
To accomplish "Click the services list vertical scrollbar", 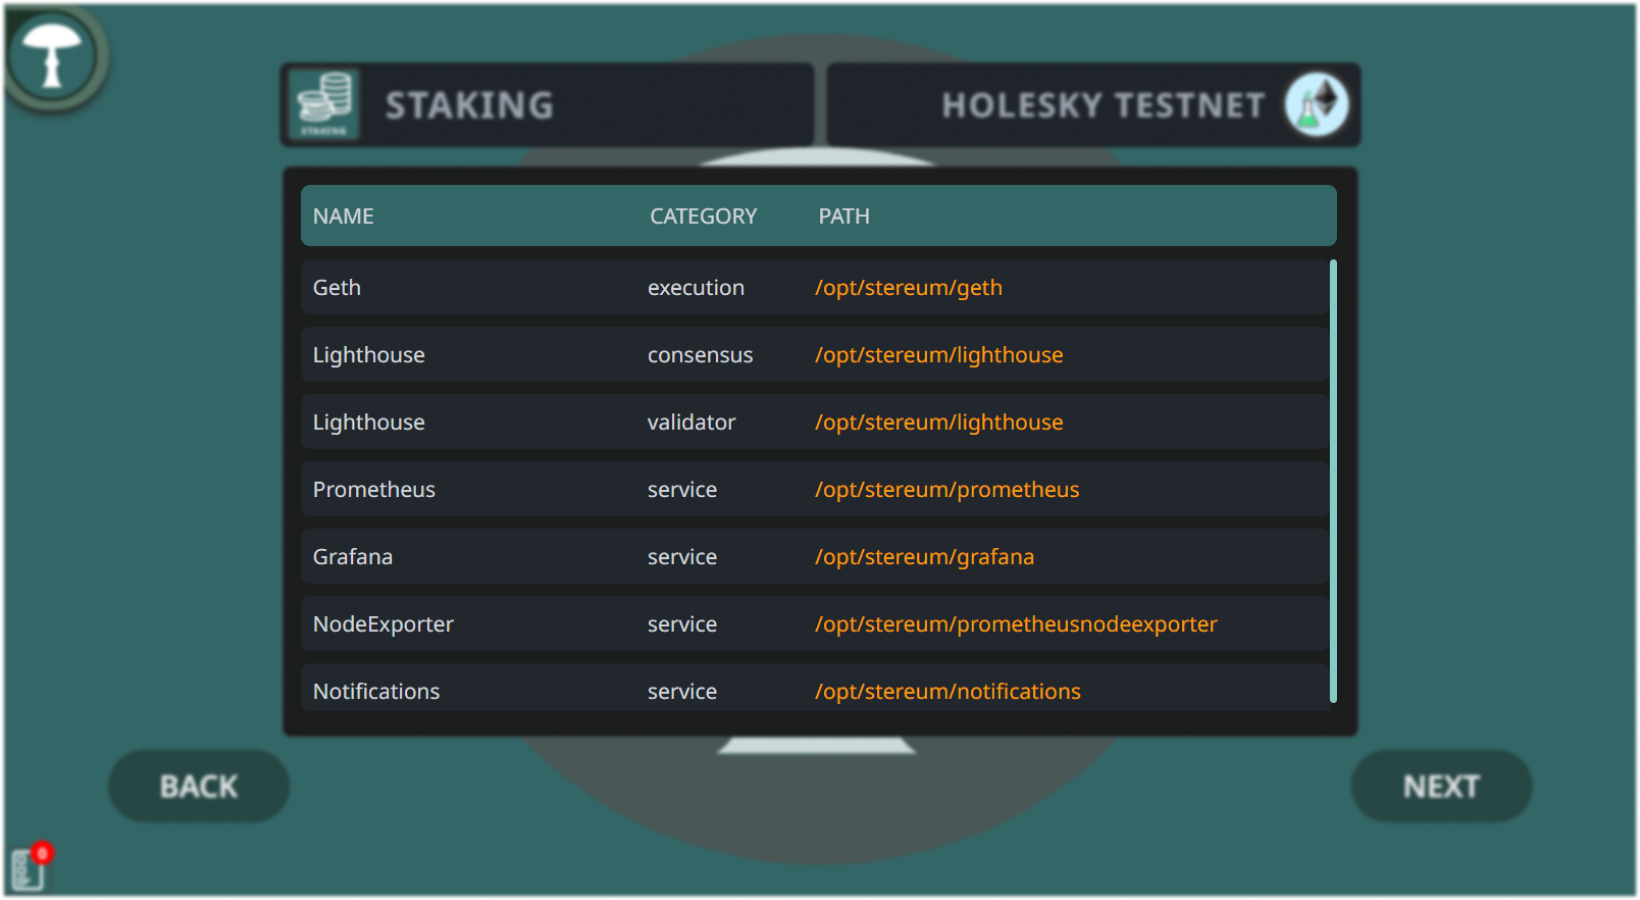I will pyautogui.click(x=1333, y=481).
